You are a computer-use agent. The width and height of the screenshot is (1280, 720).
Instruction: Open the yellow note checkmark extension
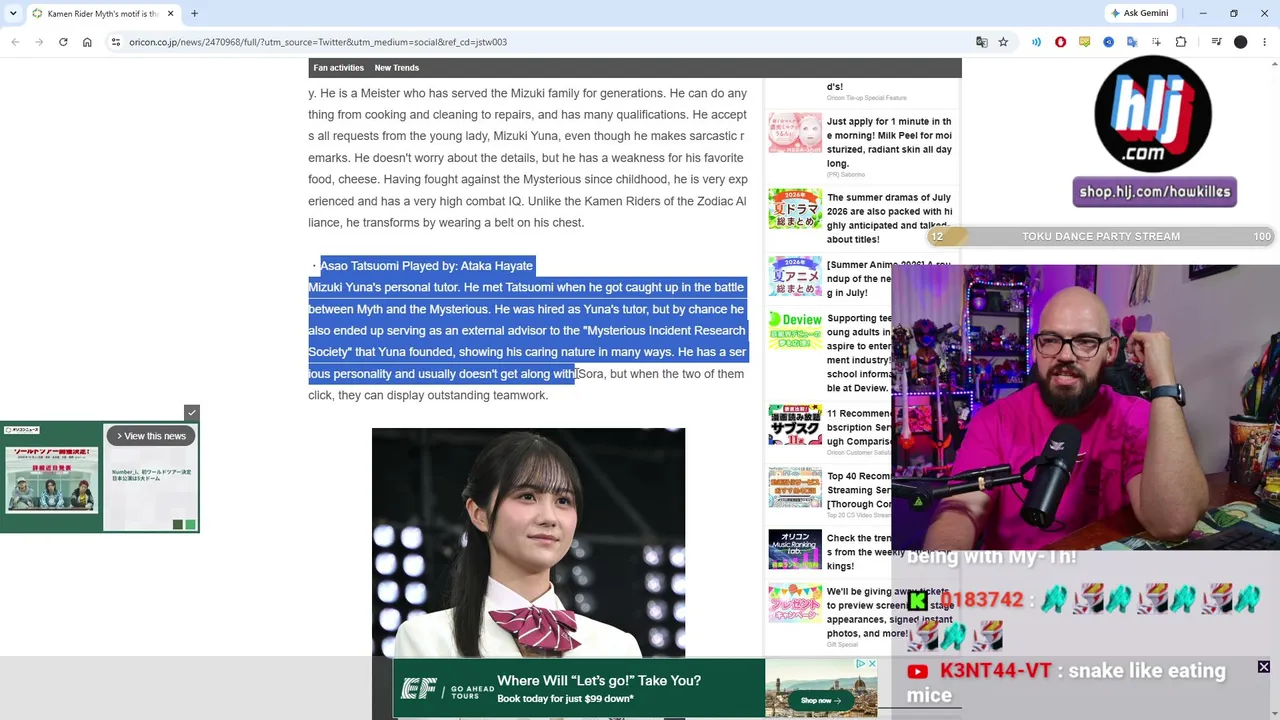tap(1084, 42)
